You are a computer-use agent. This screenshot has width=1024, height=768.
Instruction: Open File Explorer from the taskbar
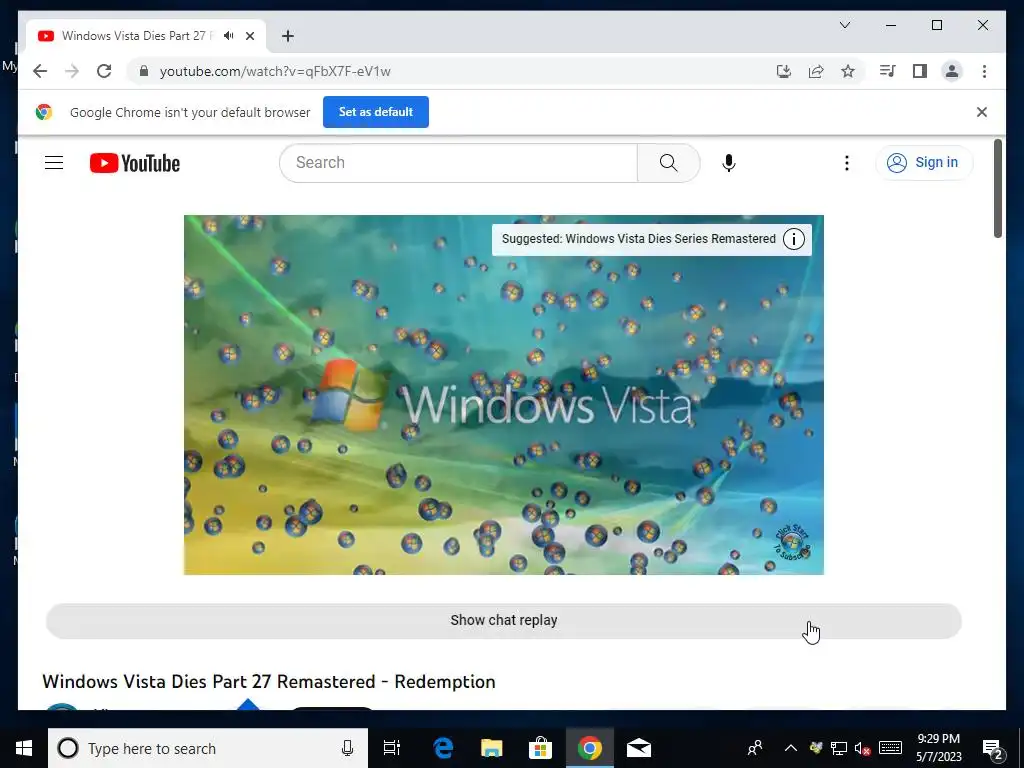(x=492, y=748)
